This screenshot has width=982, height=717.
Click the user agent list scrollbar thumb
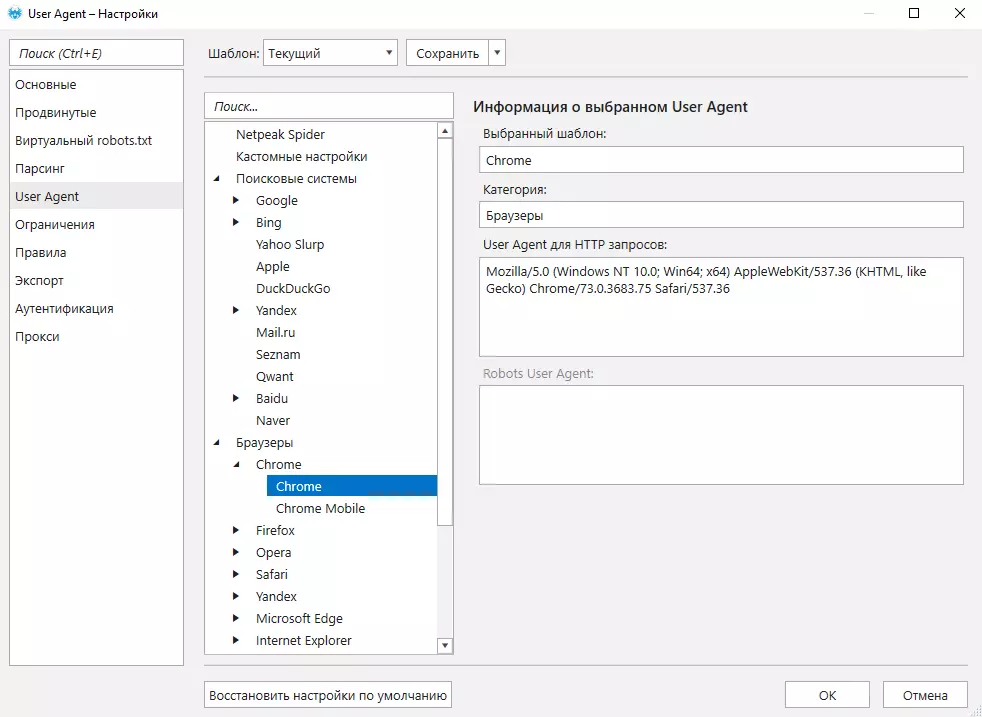[x=445, y=332]
